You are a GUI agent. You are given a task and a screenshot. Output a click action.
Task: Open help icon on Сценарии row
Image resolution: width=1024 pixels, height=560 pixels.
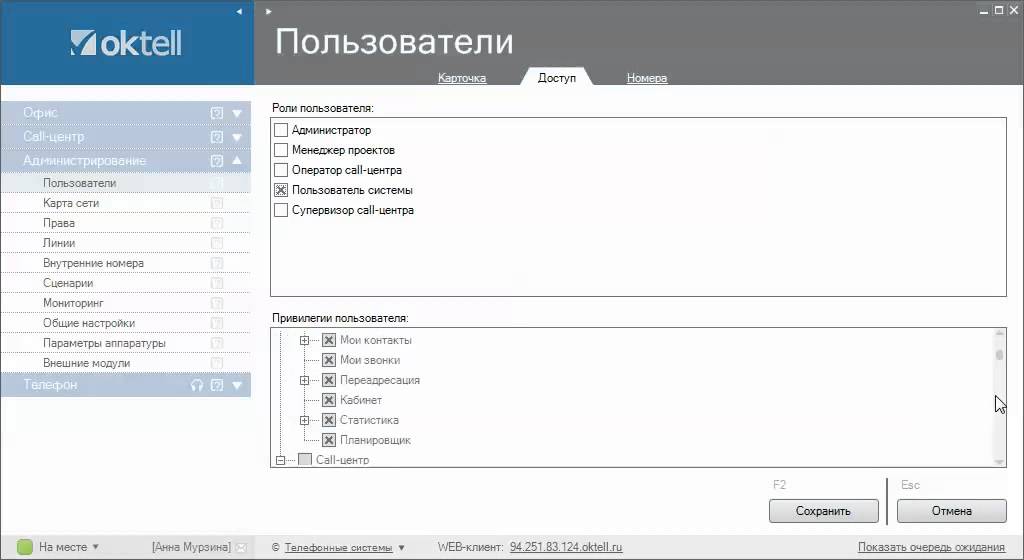point(217,283)
